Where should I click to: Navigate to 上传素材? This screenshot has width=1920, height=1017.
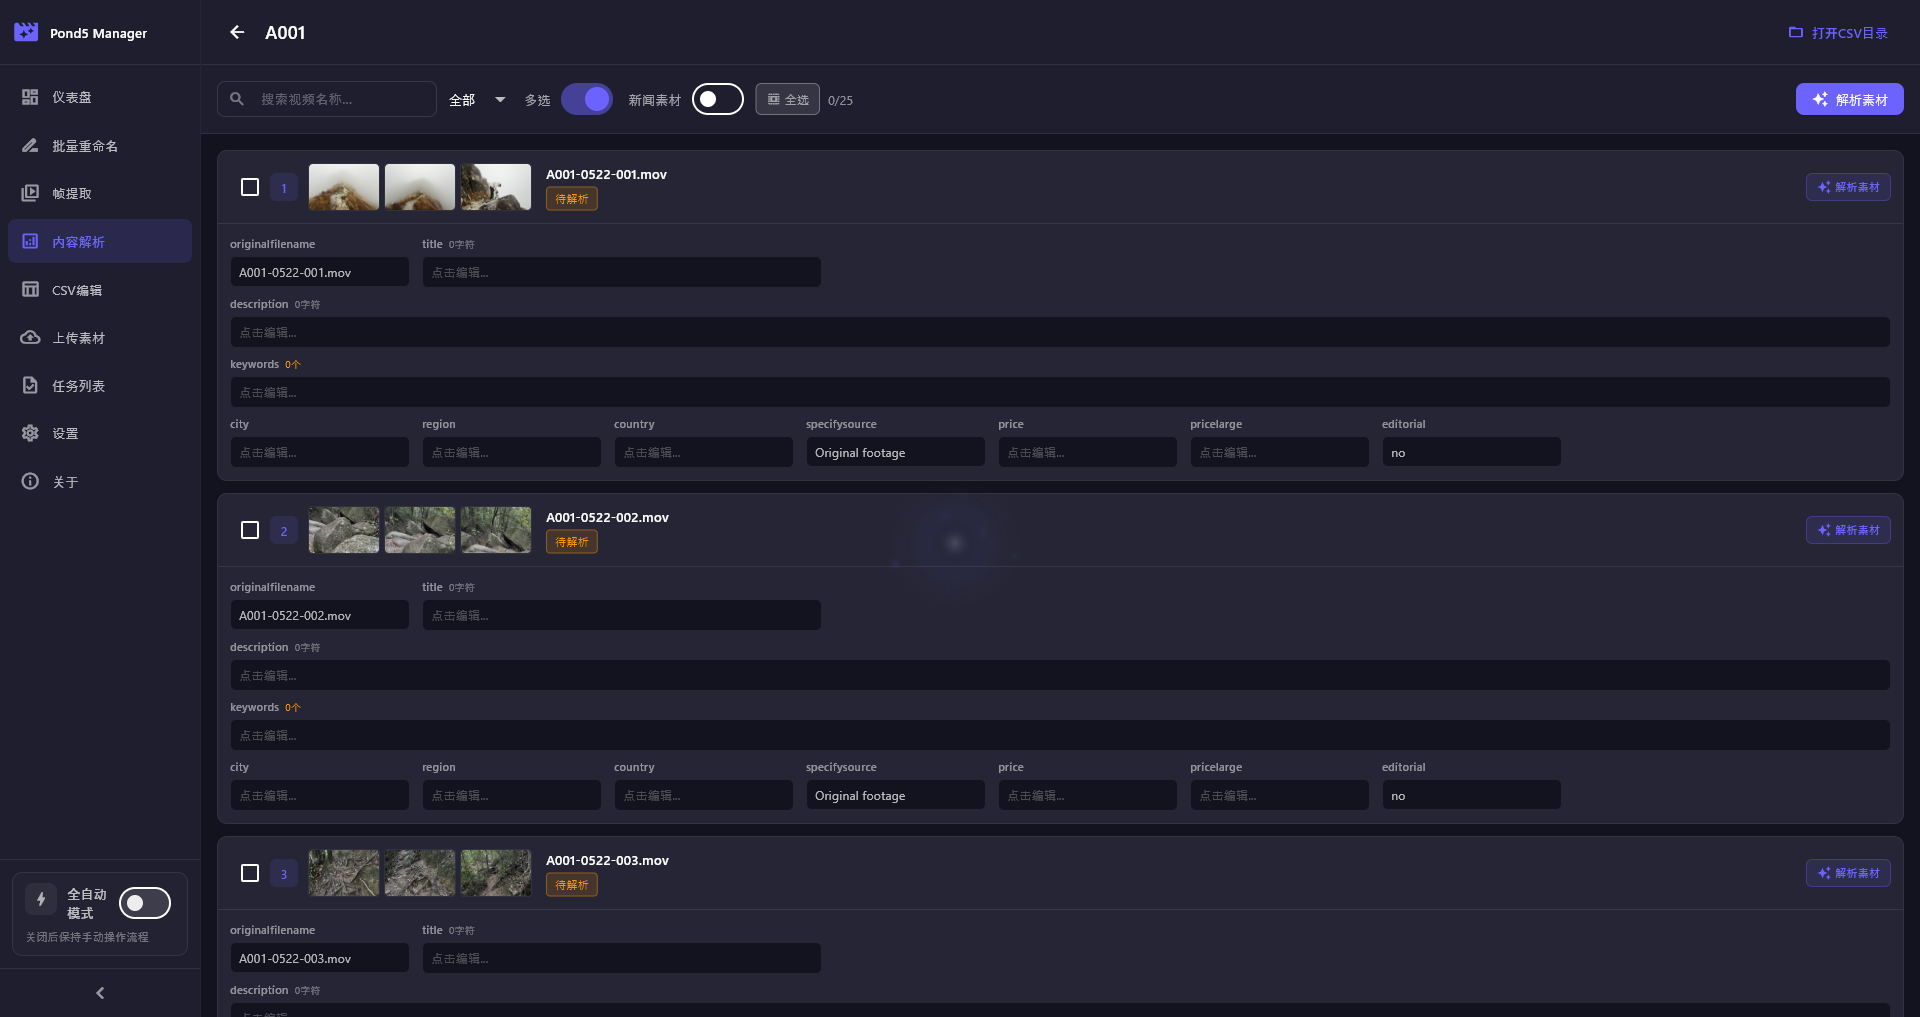click(100, 337)
